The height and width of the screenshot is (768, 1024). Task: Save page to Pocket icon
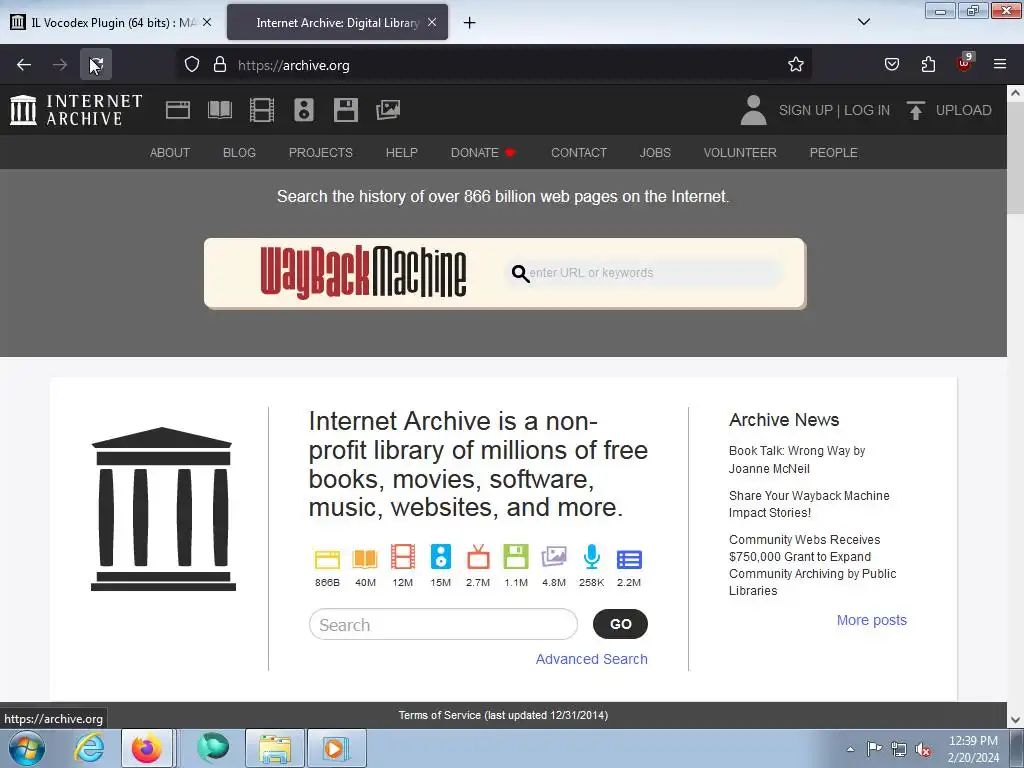(891, 65)
